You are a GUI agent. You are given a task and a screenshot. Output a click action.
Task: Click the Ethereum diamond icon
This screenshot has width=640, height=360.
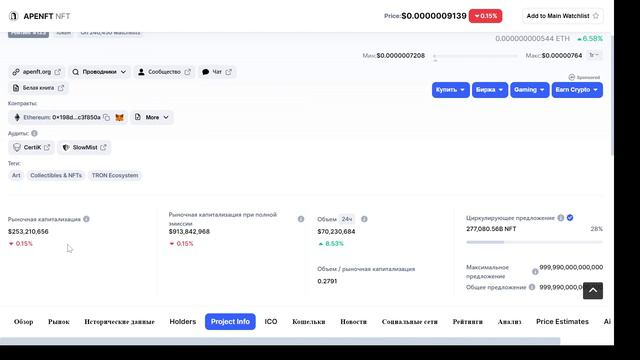pyautogui.click(x=17, y=118)
